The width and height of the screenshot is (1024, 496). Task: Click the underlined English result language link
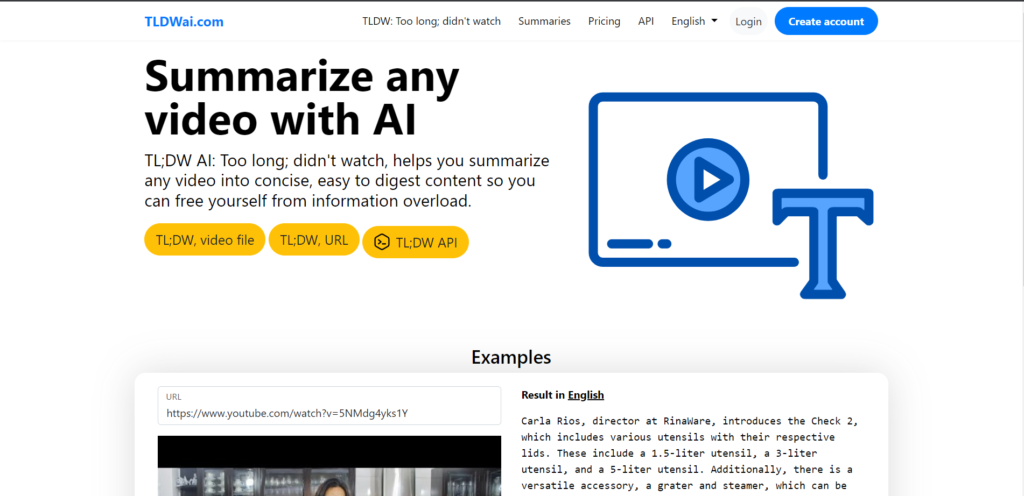coord(585,395)
